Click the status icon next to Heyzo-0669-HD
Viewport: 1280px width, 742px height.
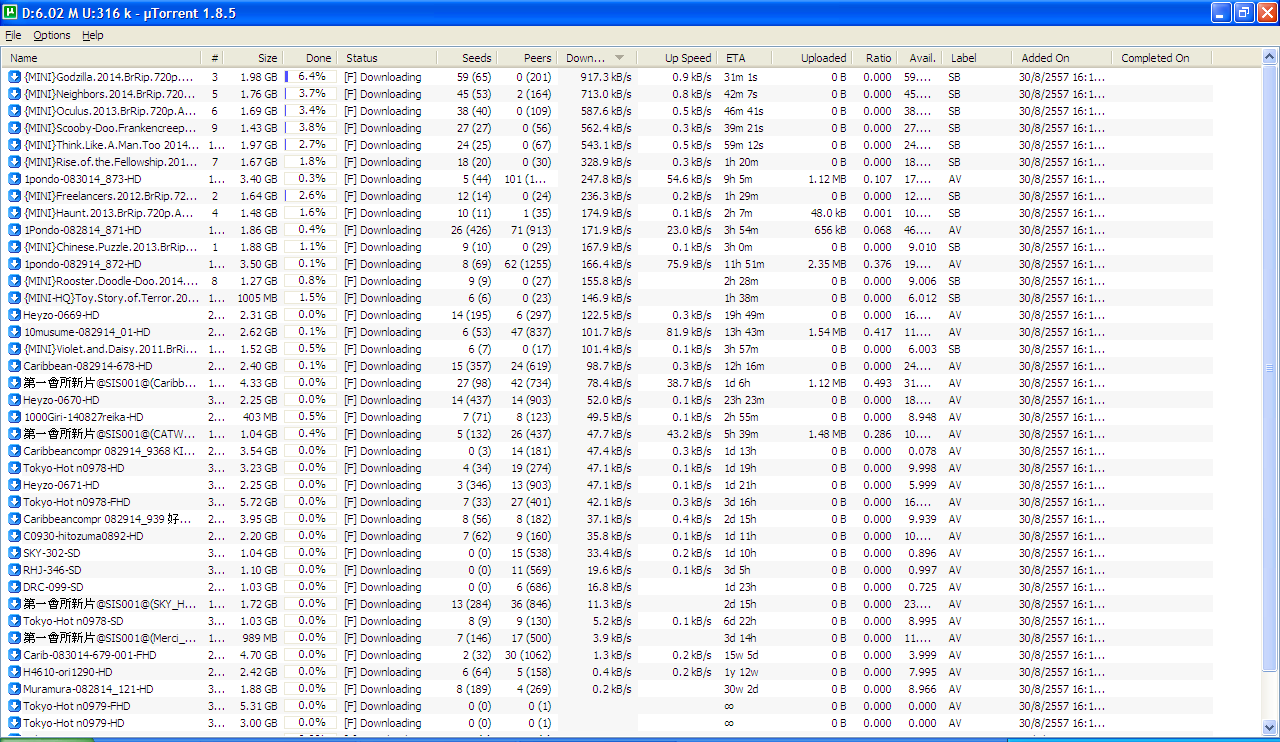(15, 315)
